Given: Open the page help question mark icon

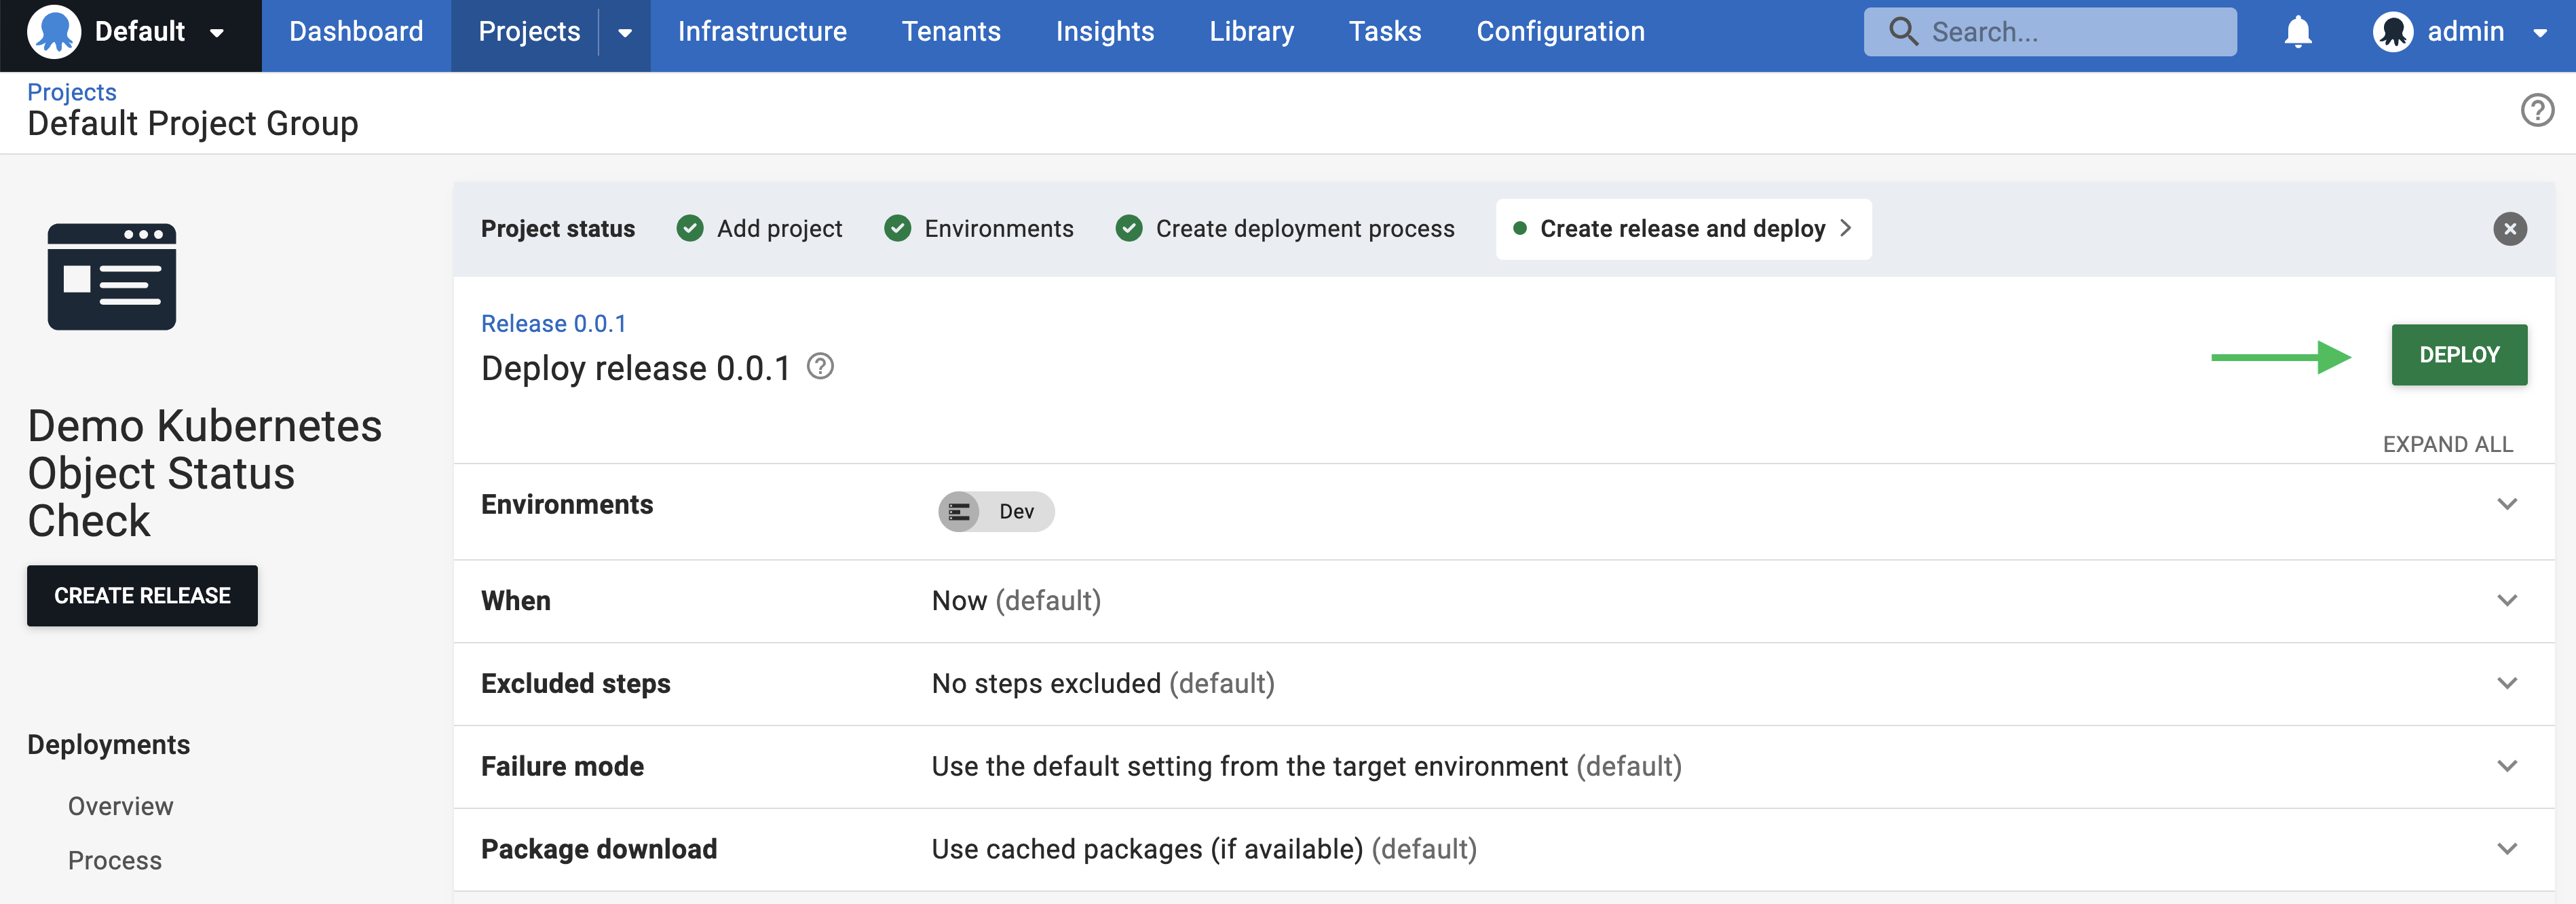Looking at the screenshot, I should pos(2538,110).
